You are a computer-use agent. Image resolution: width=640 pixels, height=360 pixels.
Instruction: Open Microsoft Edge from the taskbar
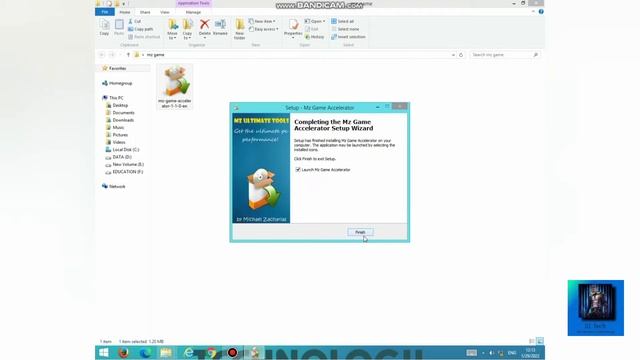pos(145,352)
